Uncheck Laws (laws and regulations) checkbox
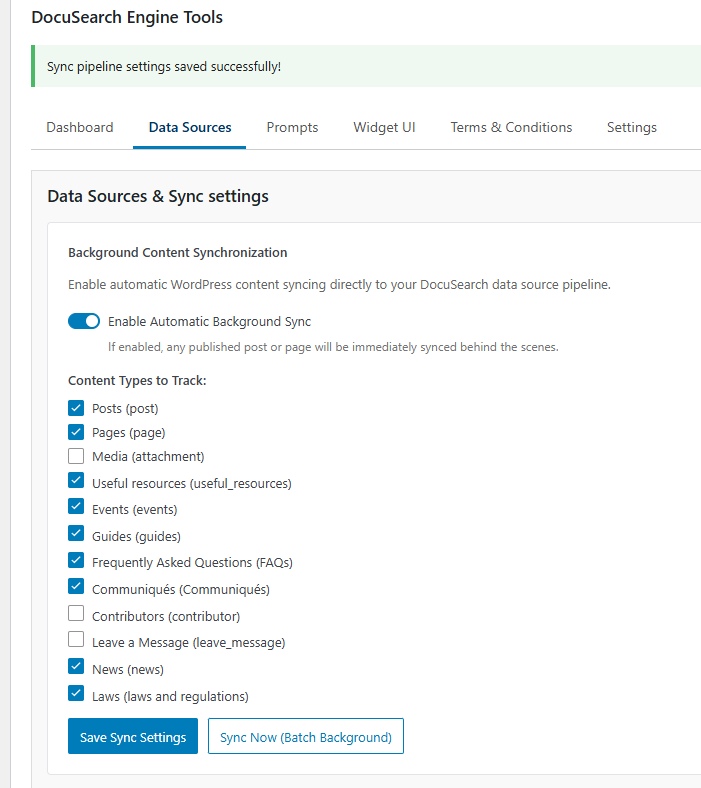The image size is (701, 788). pyautogui.click(x=76, y=693)
